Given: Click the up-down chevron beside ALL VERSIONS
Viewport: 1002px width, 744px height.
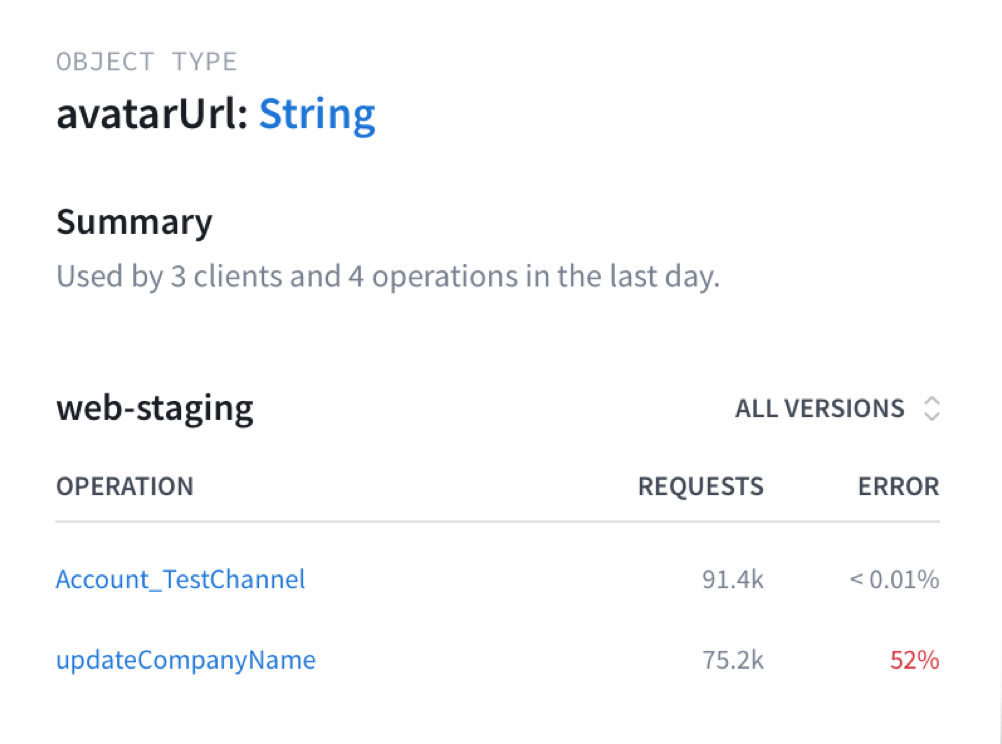Looking at the screenshot, I should pyautogui.click(x=932, y=408).
